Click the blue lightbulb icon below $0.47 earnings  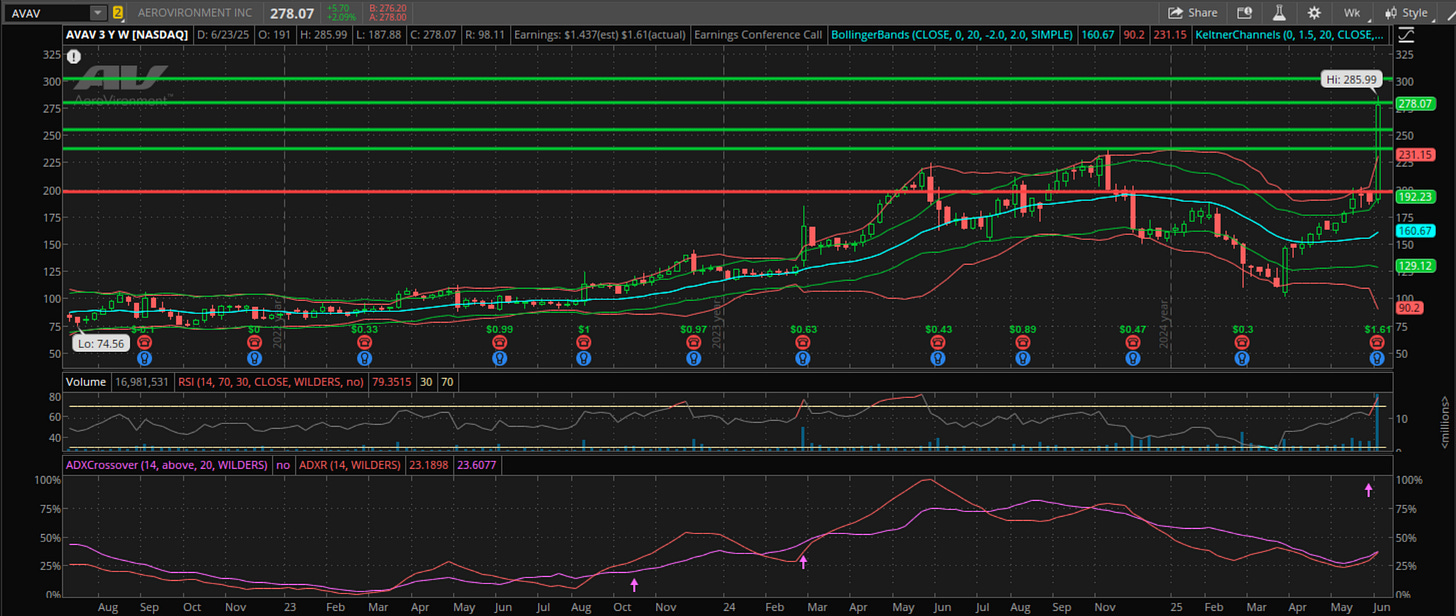(1132, 357)
